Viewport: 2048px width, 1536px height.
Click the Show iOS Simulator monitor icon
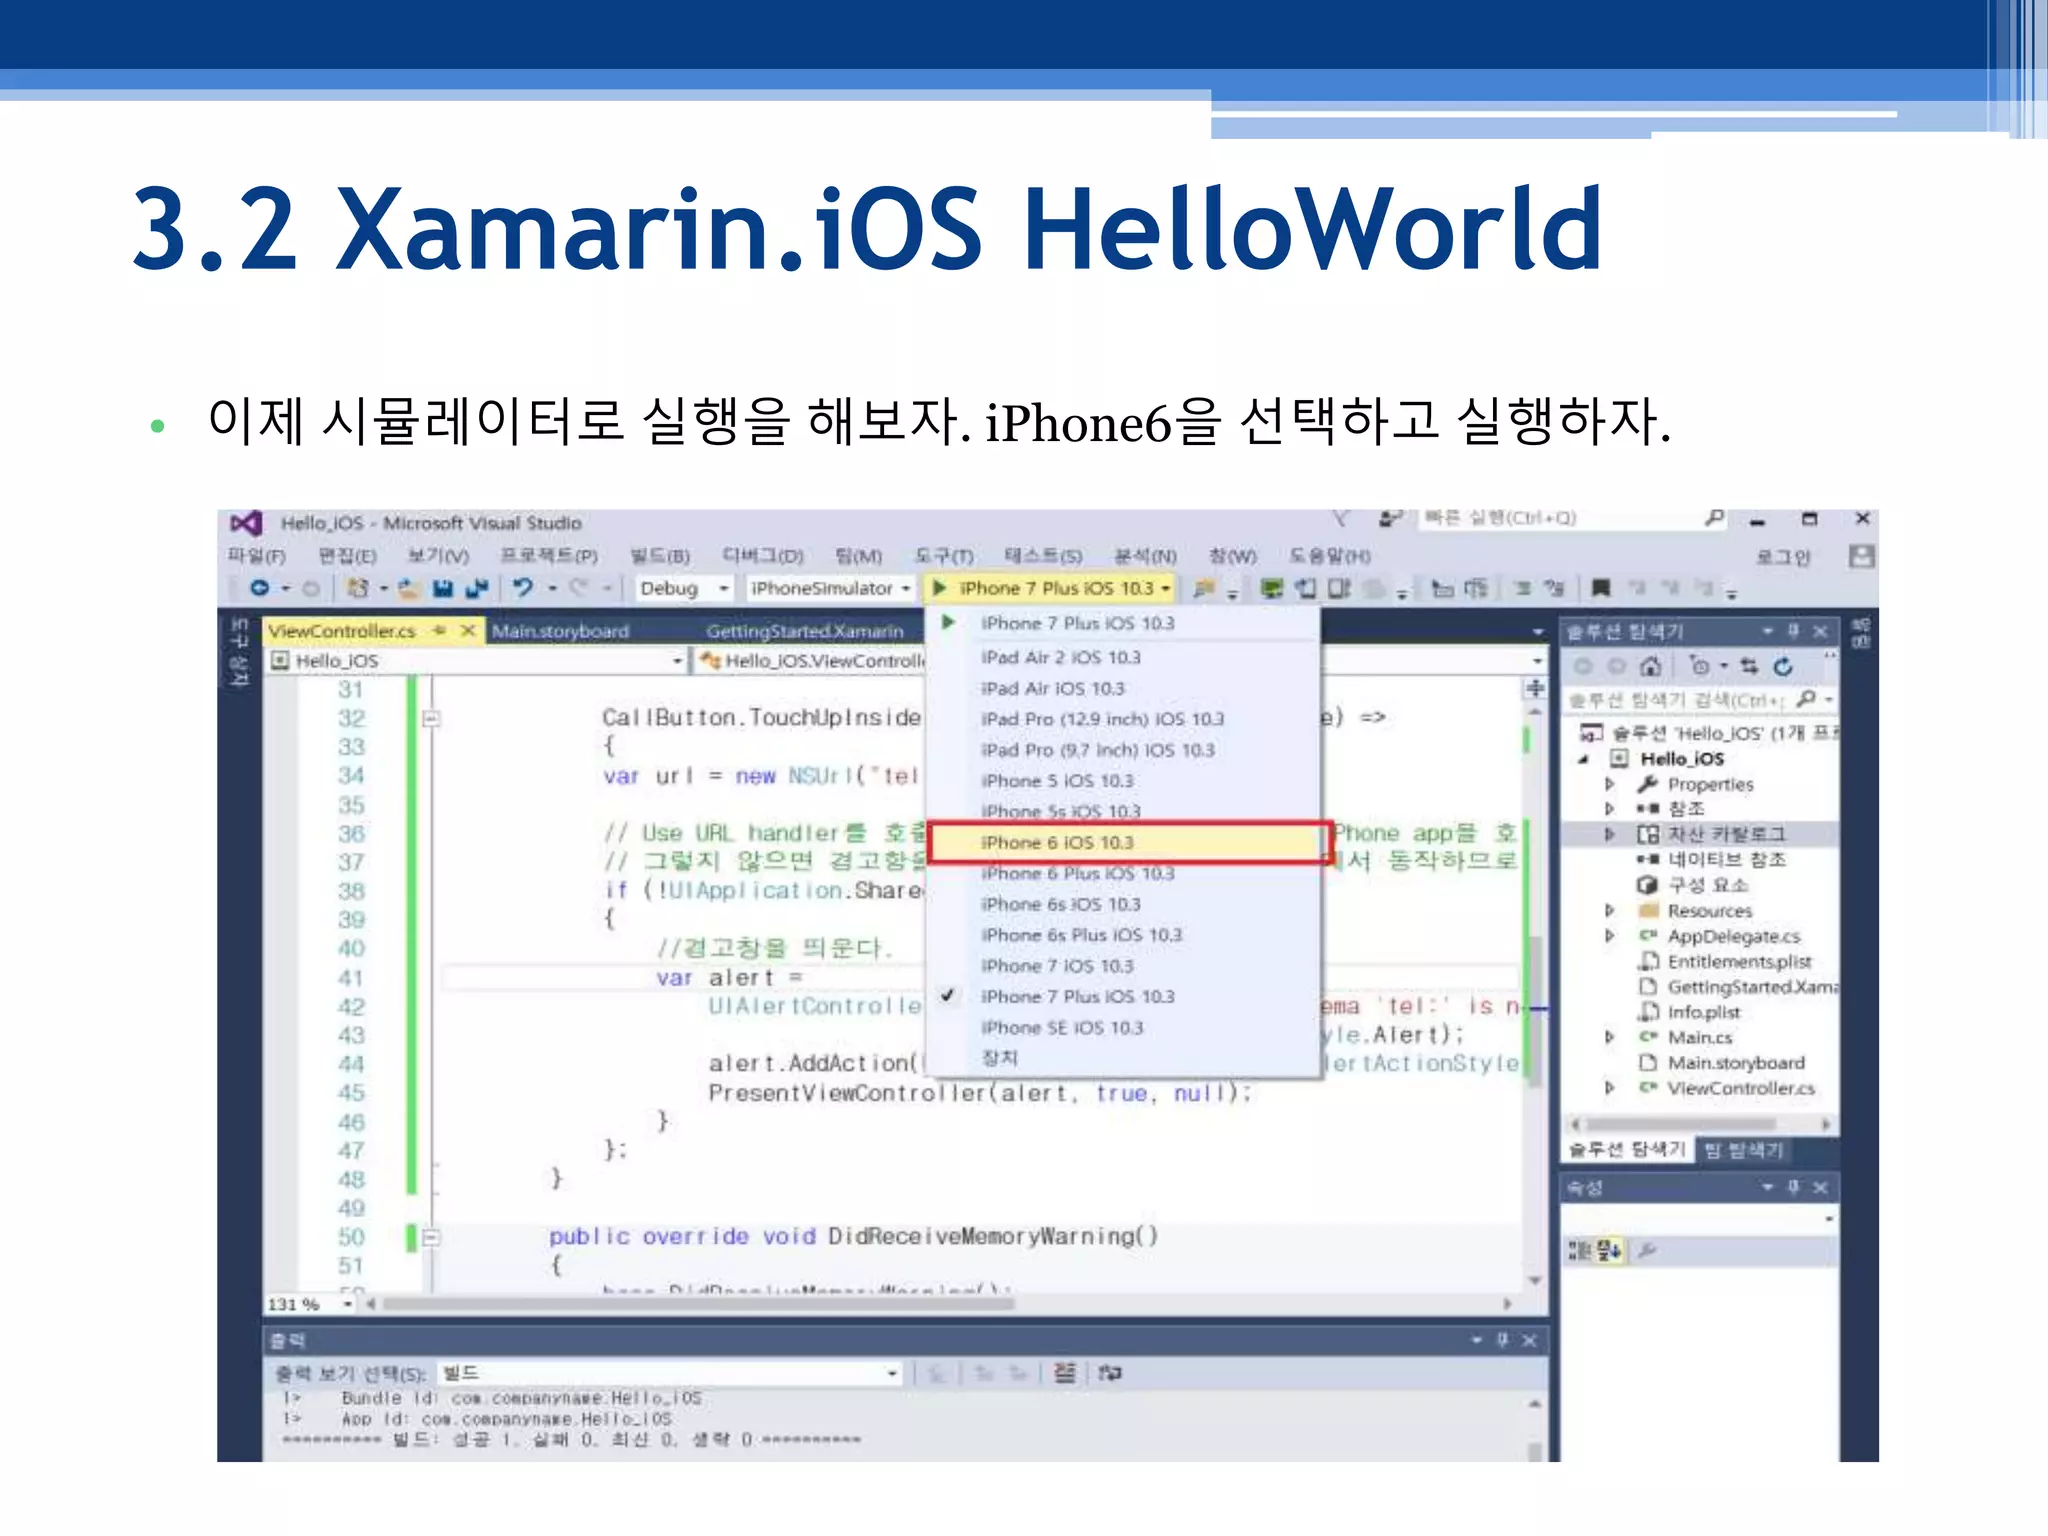click(x=1271, y=588)
